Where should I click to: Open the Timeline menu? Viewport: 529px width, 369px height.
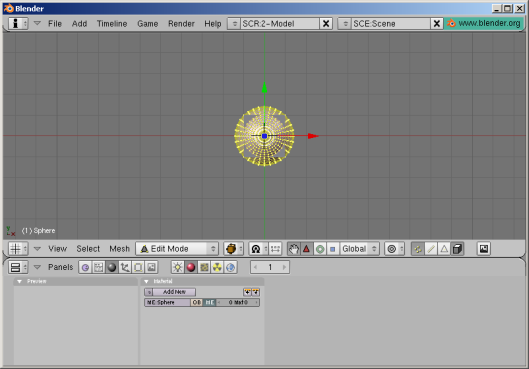pyautogui.click(x=112, y=24)
